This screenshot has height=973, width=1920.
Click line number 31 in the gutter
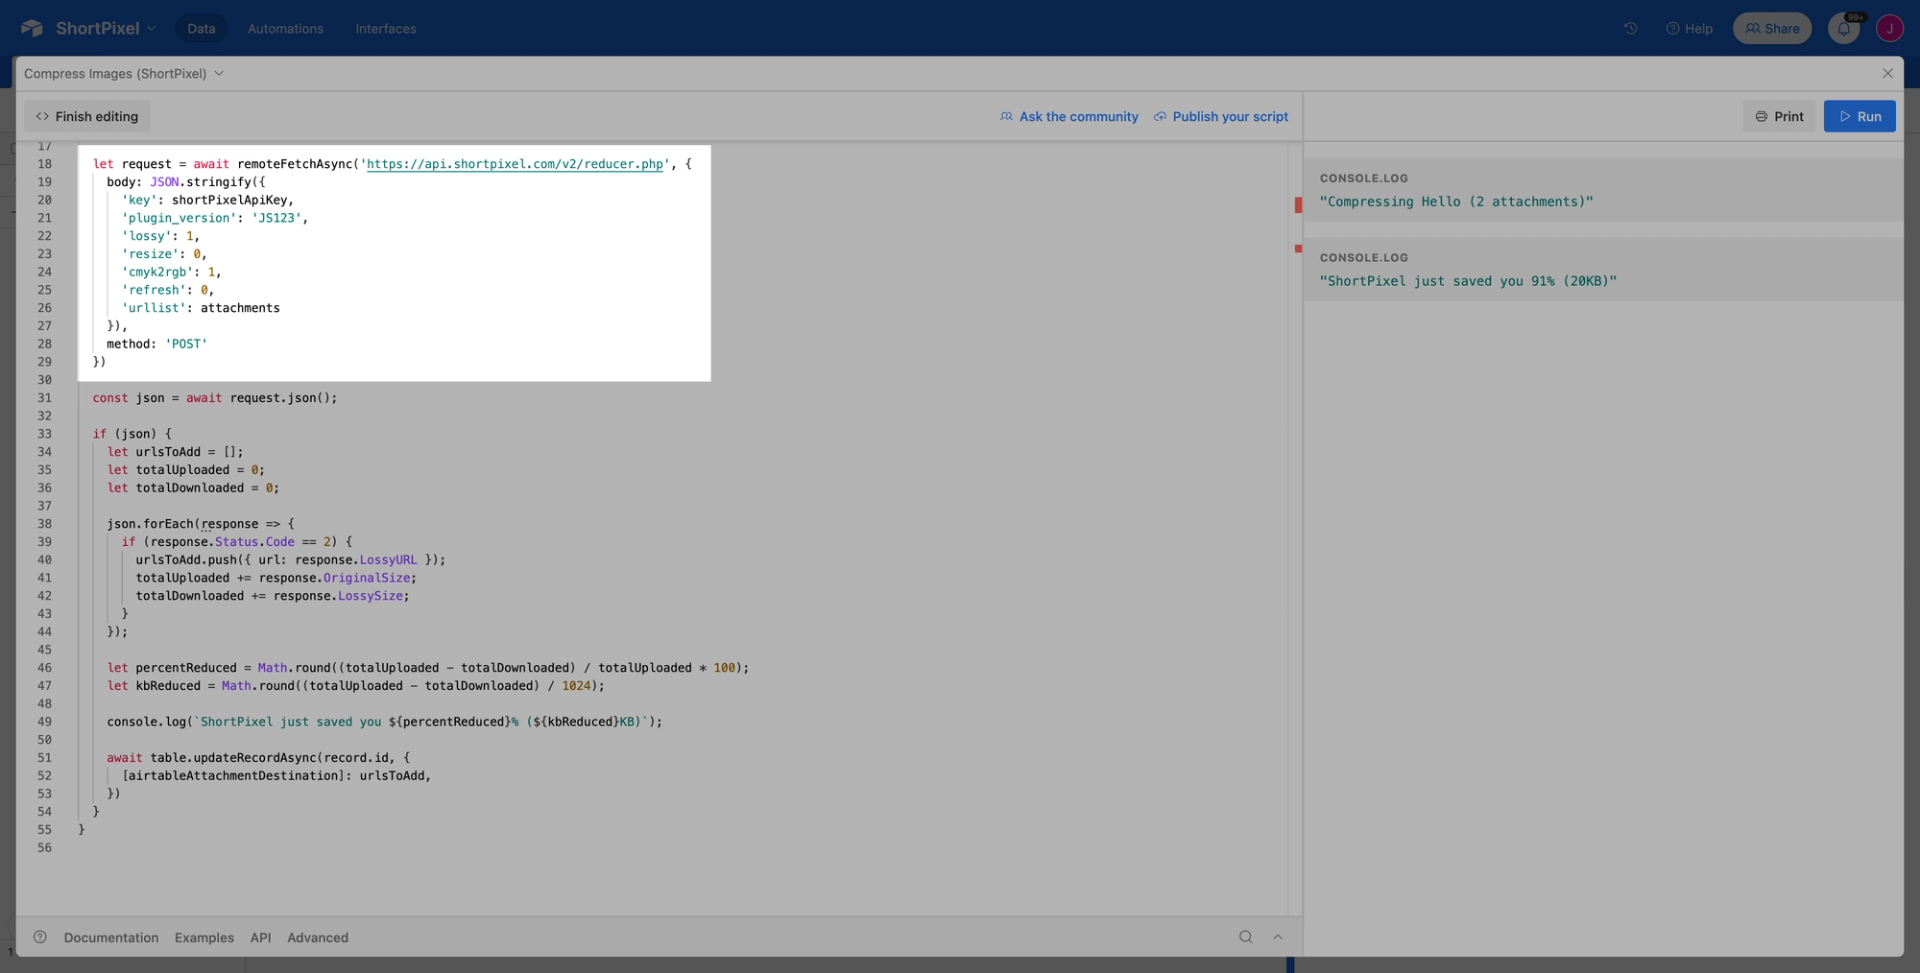click(x=45, y=398)
